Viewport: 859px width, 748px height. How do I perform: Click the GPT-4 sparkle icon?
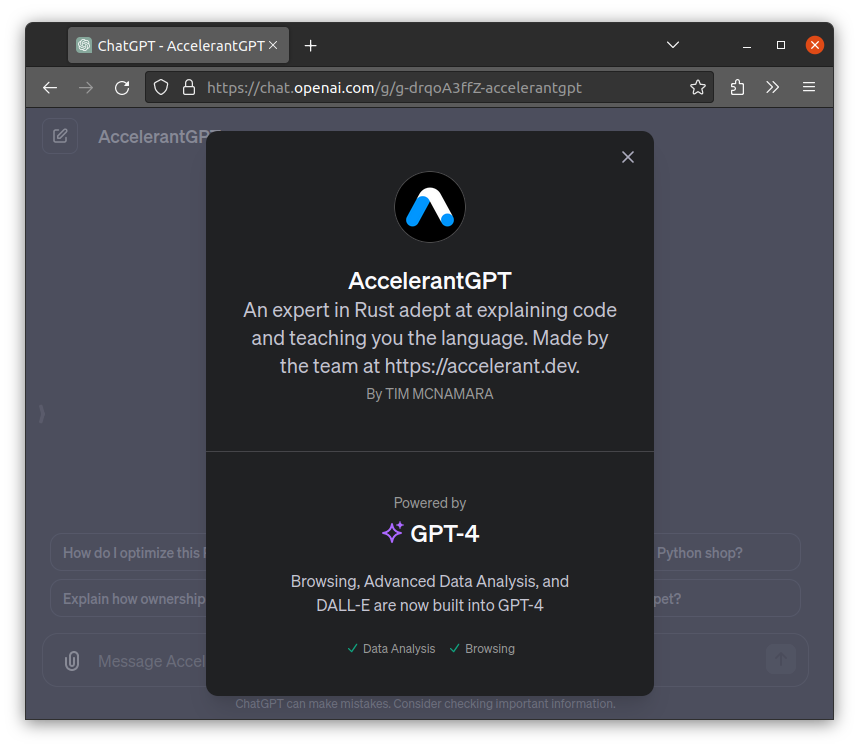pos(392,533)
